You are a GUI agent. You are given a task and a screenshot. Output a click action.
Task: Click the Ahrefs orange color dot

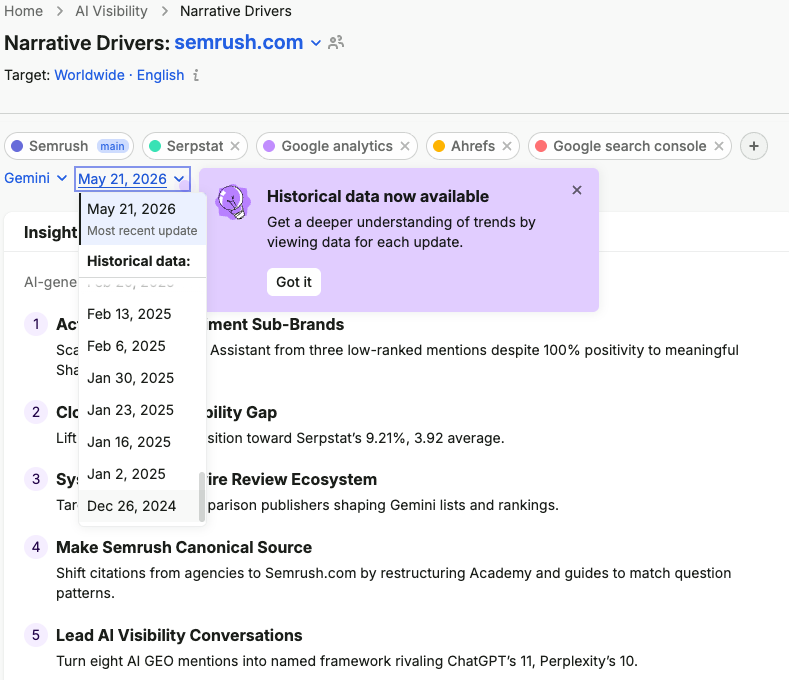click(x=439, y=146)
